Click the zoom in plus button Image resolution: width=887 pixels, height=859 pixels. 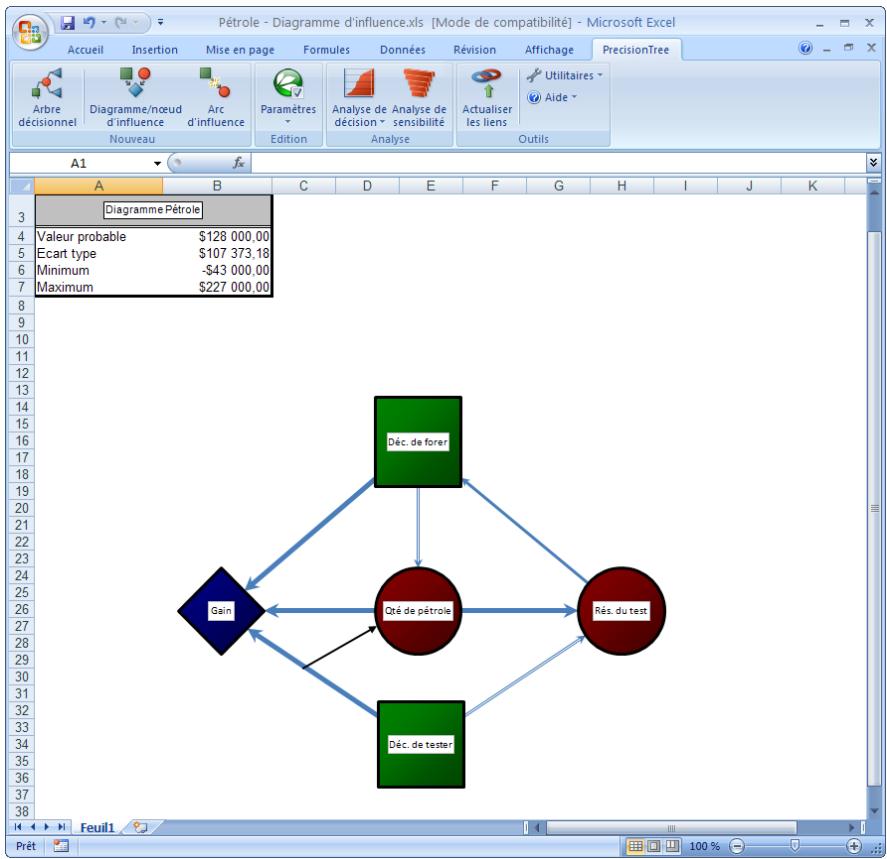point(853,846)
